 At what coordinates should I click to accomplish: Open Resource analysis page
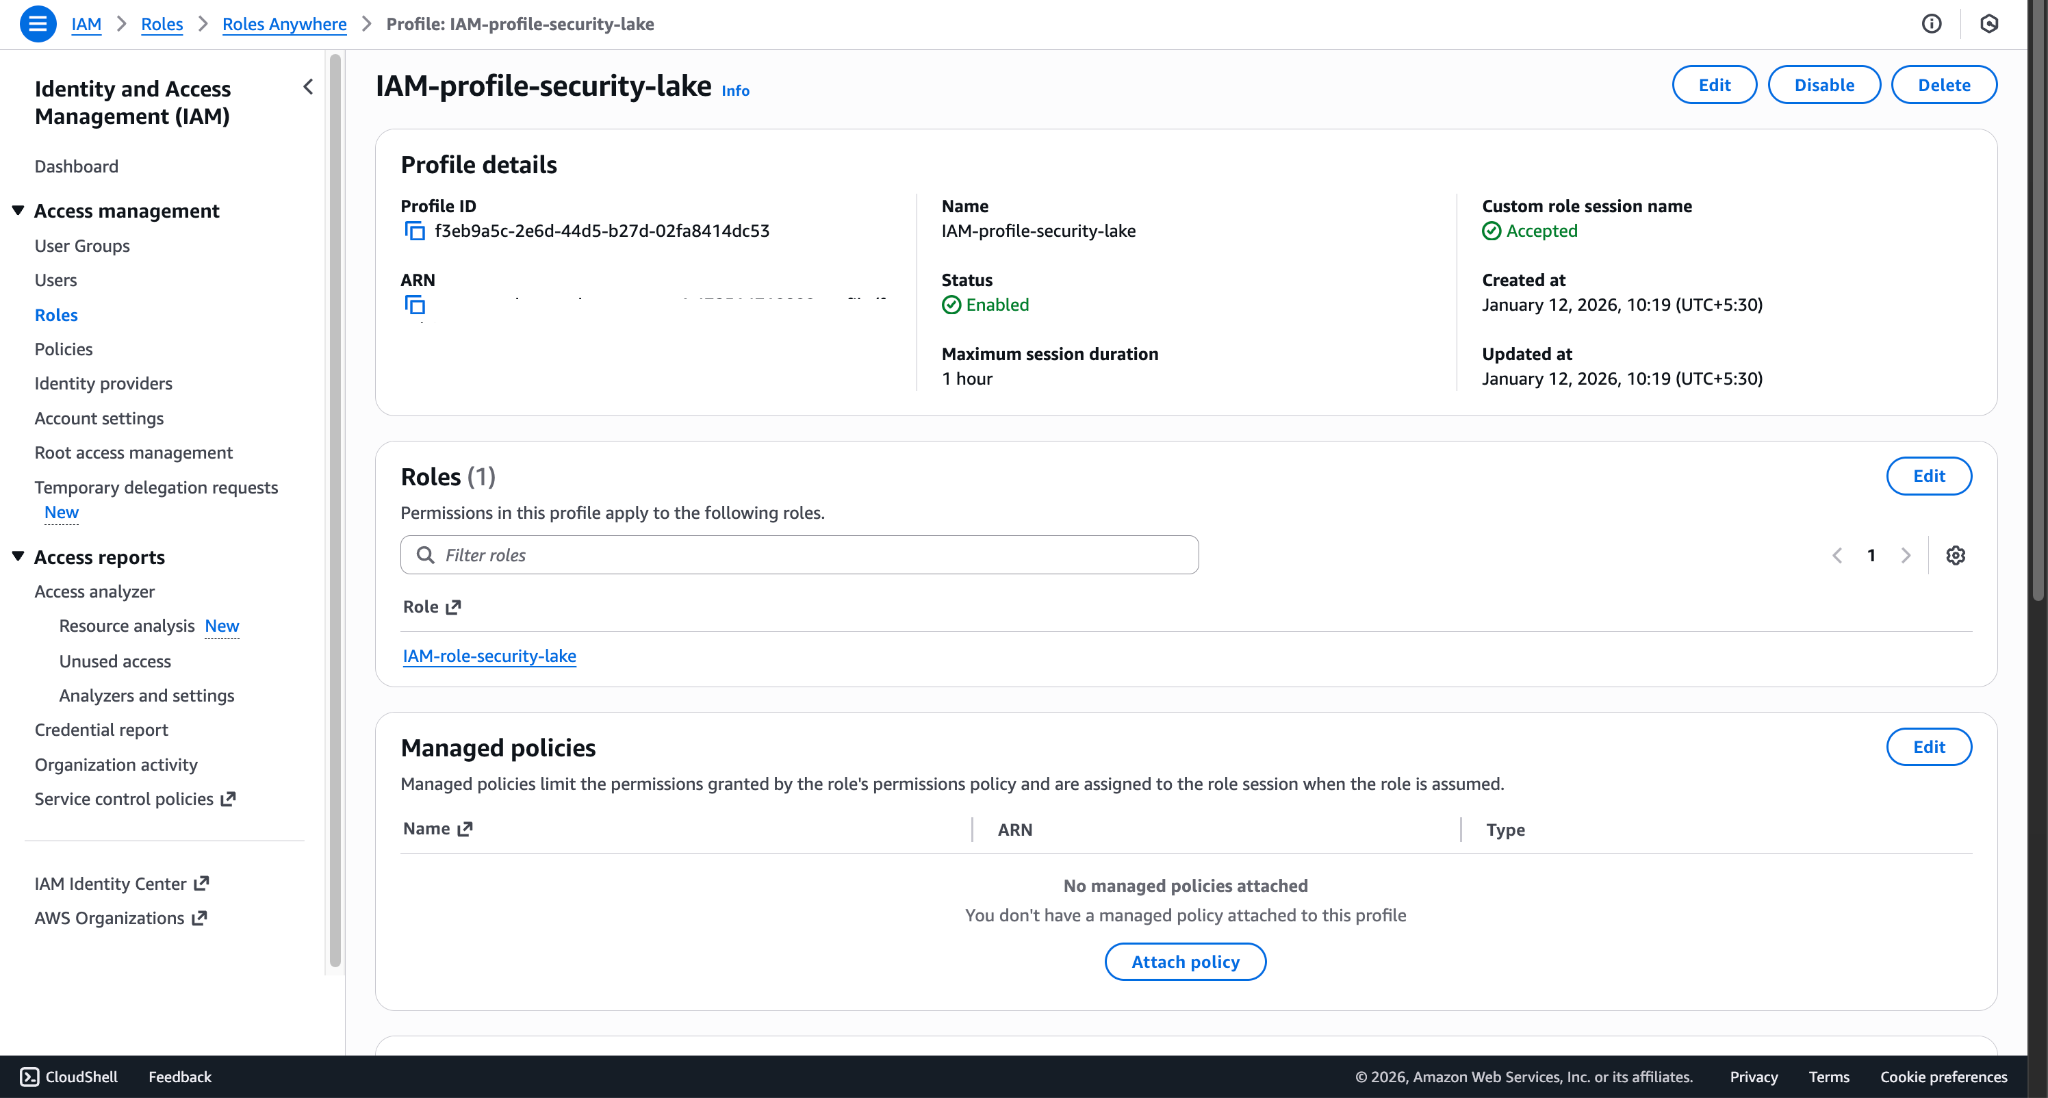click(x=127, y=626)
